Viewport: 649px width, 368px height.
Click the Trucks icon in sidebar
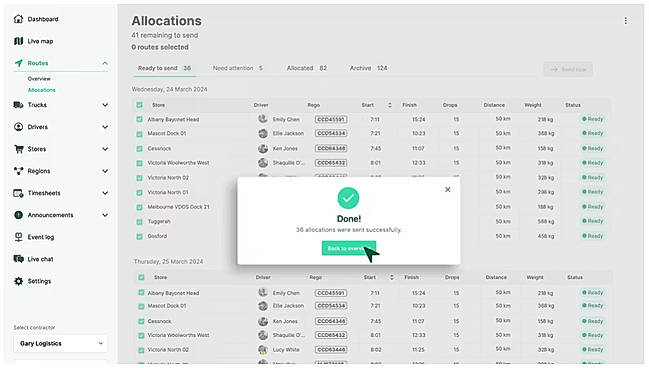18,105
